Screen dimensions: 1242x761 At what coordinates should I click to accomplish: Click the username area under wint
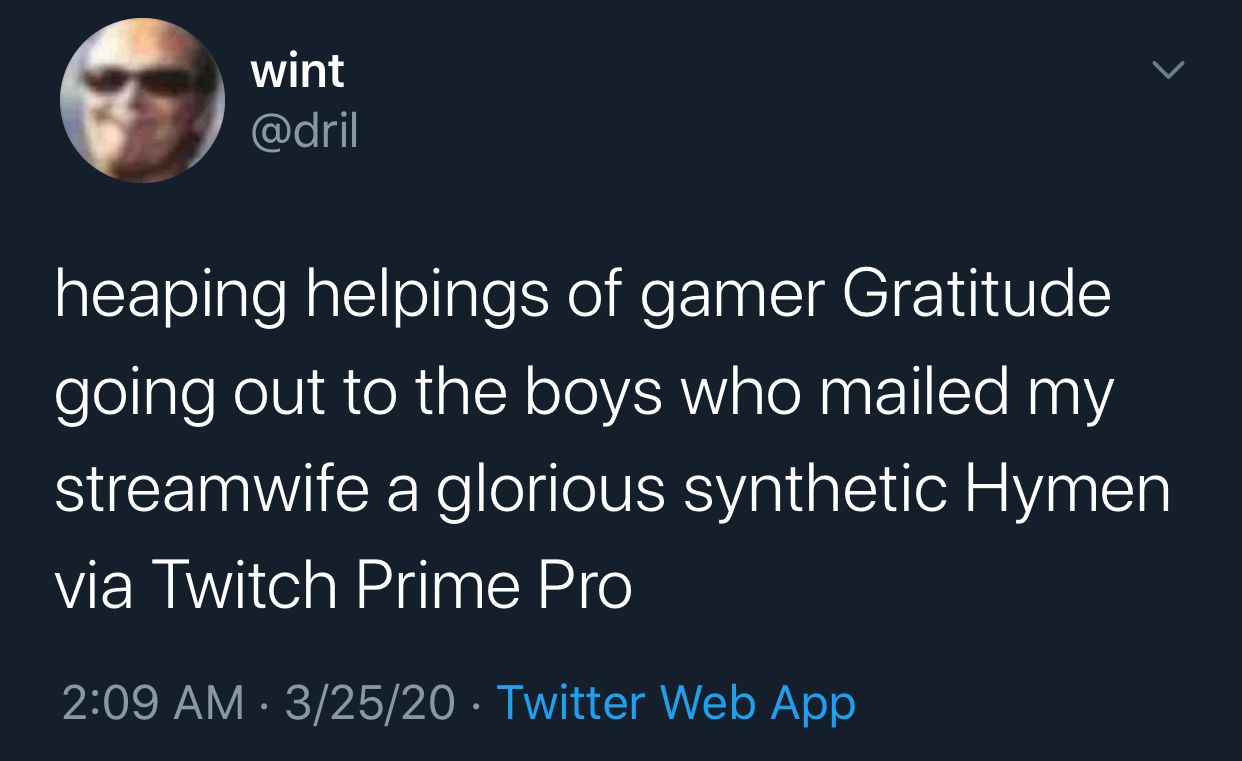click(303, 131)
